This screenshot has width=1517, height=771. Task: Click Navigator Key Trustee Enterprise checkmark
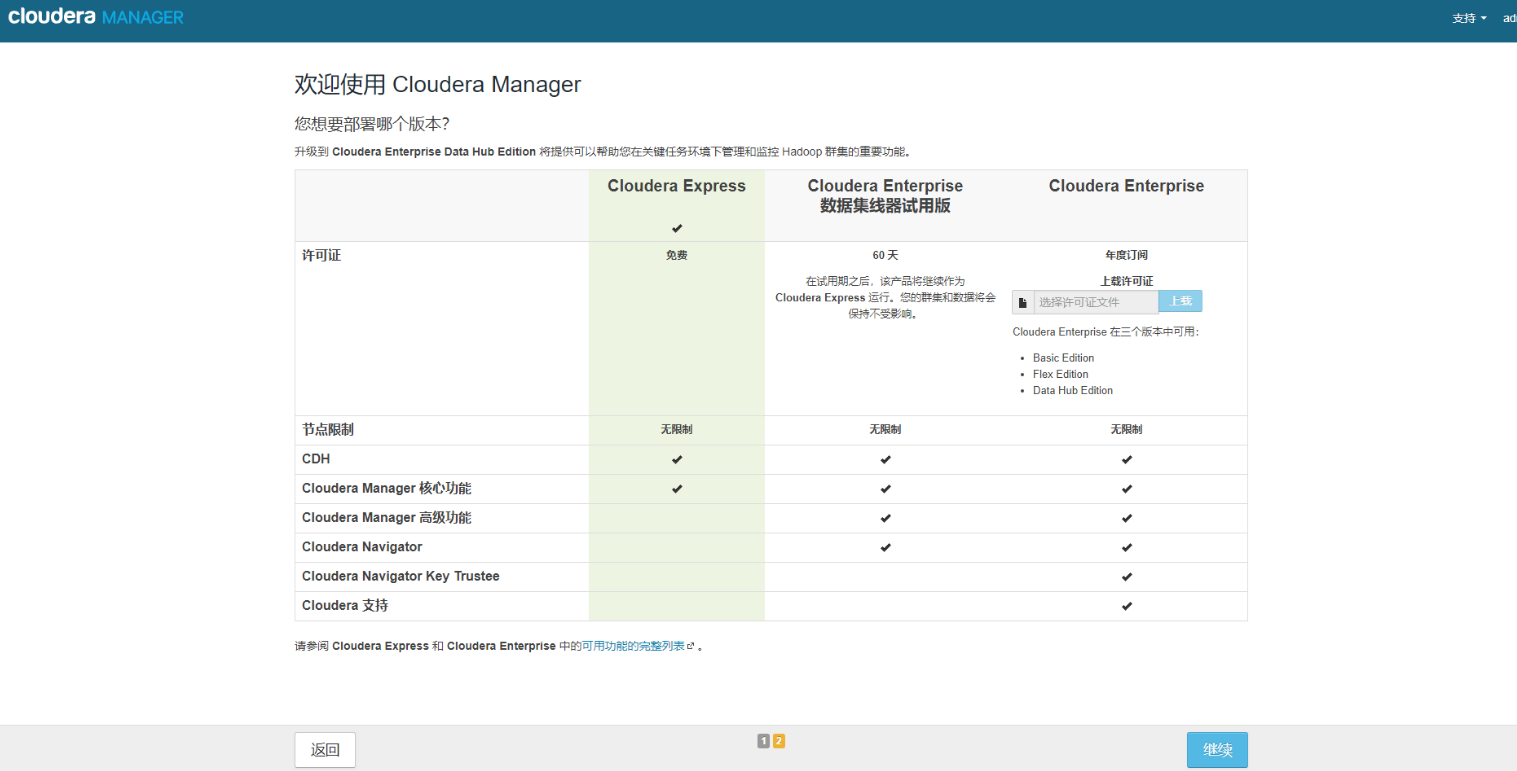tap(1127, 577)
